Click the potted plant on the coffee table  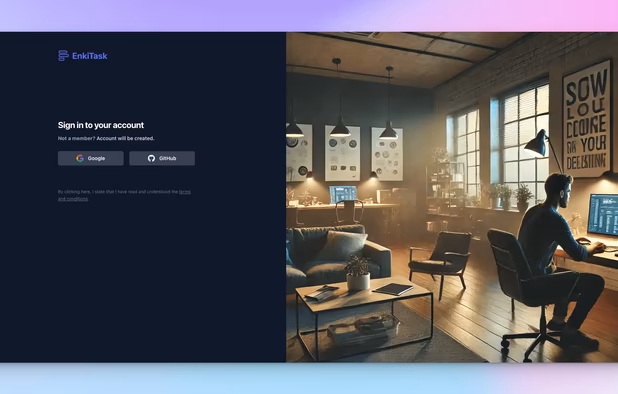point(358,273)
